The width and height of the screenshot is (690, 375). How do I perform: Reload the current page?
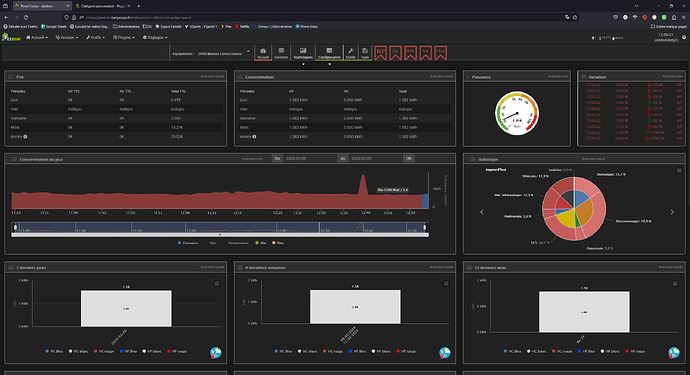26,17
